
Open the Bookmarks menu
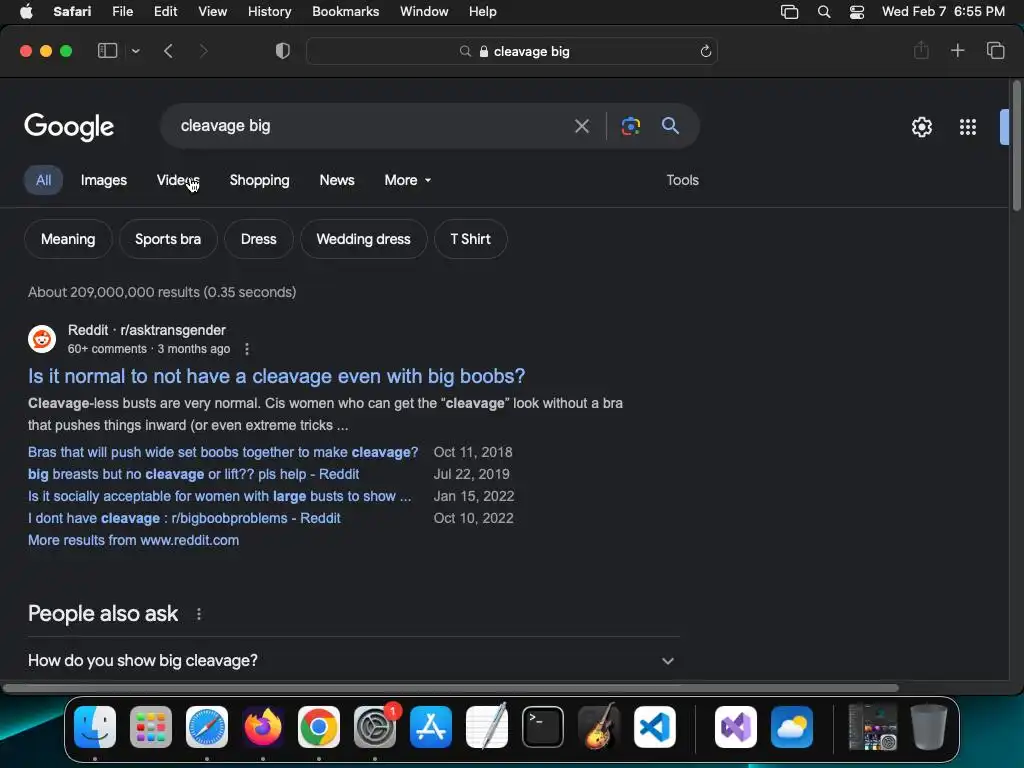(x=345, y=11)
